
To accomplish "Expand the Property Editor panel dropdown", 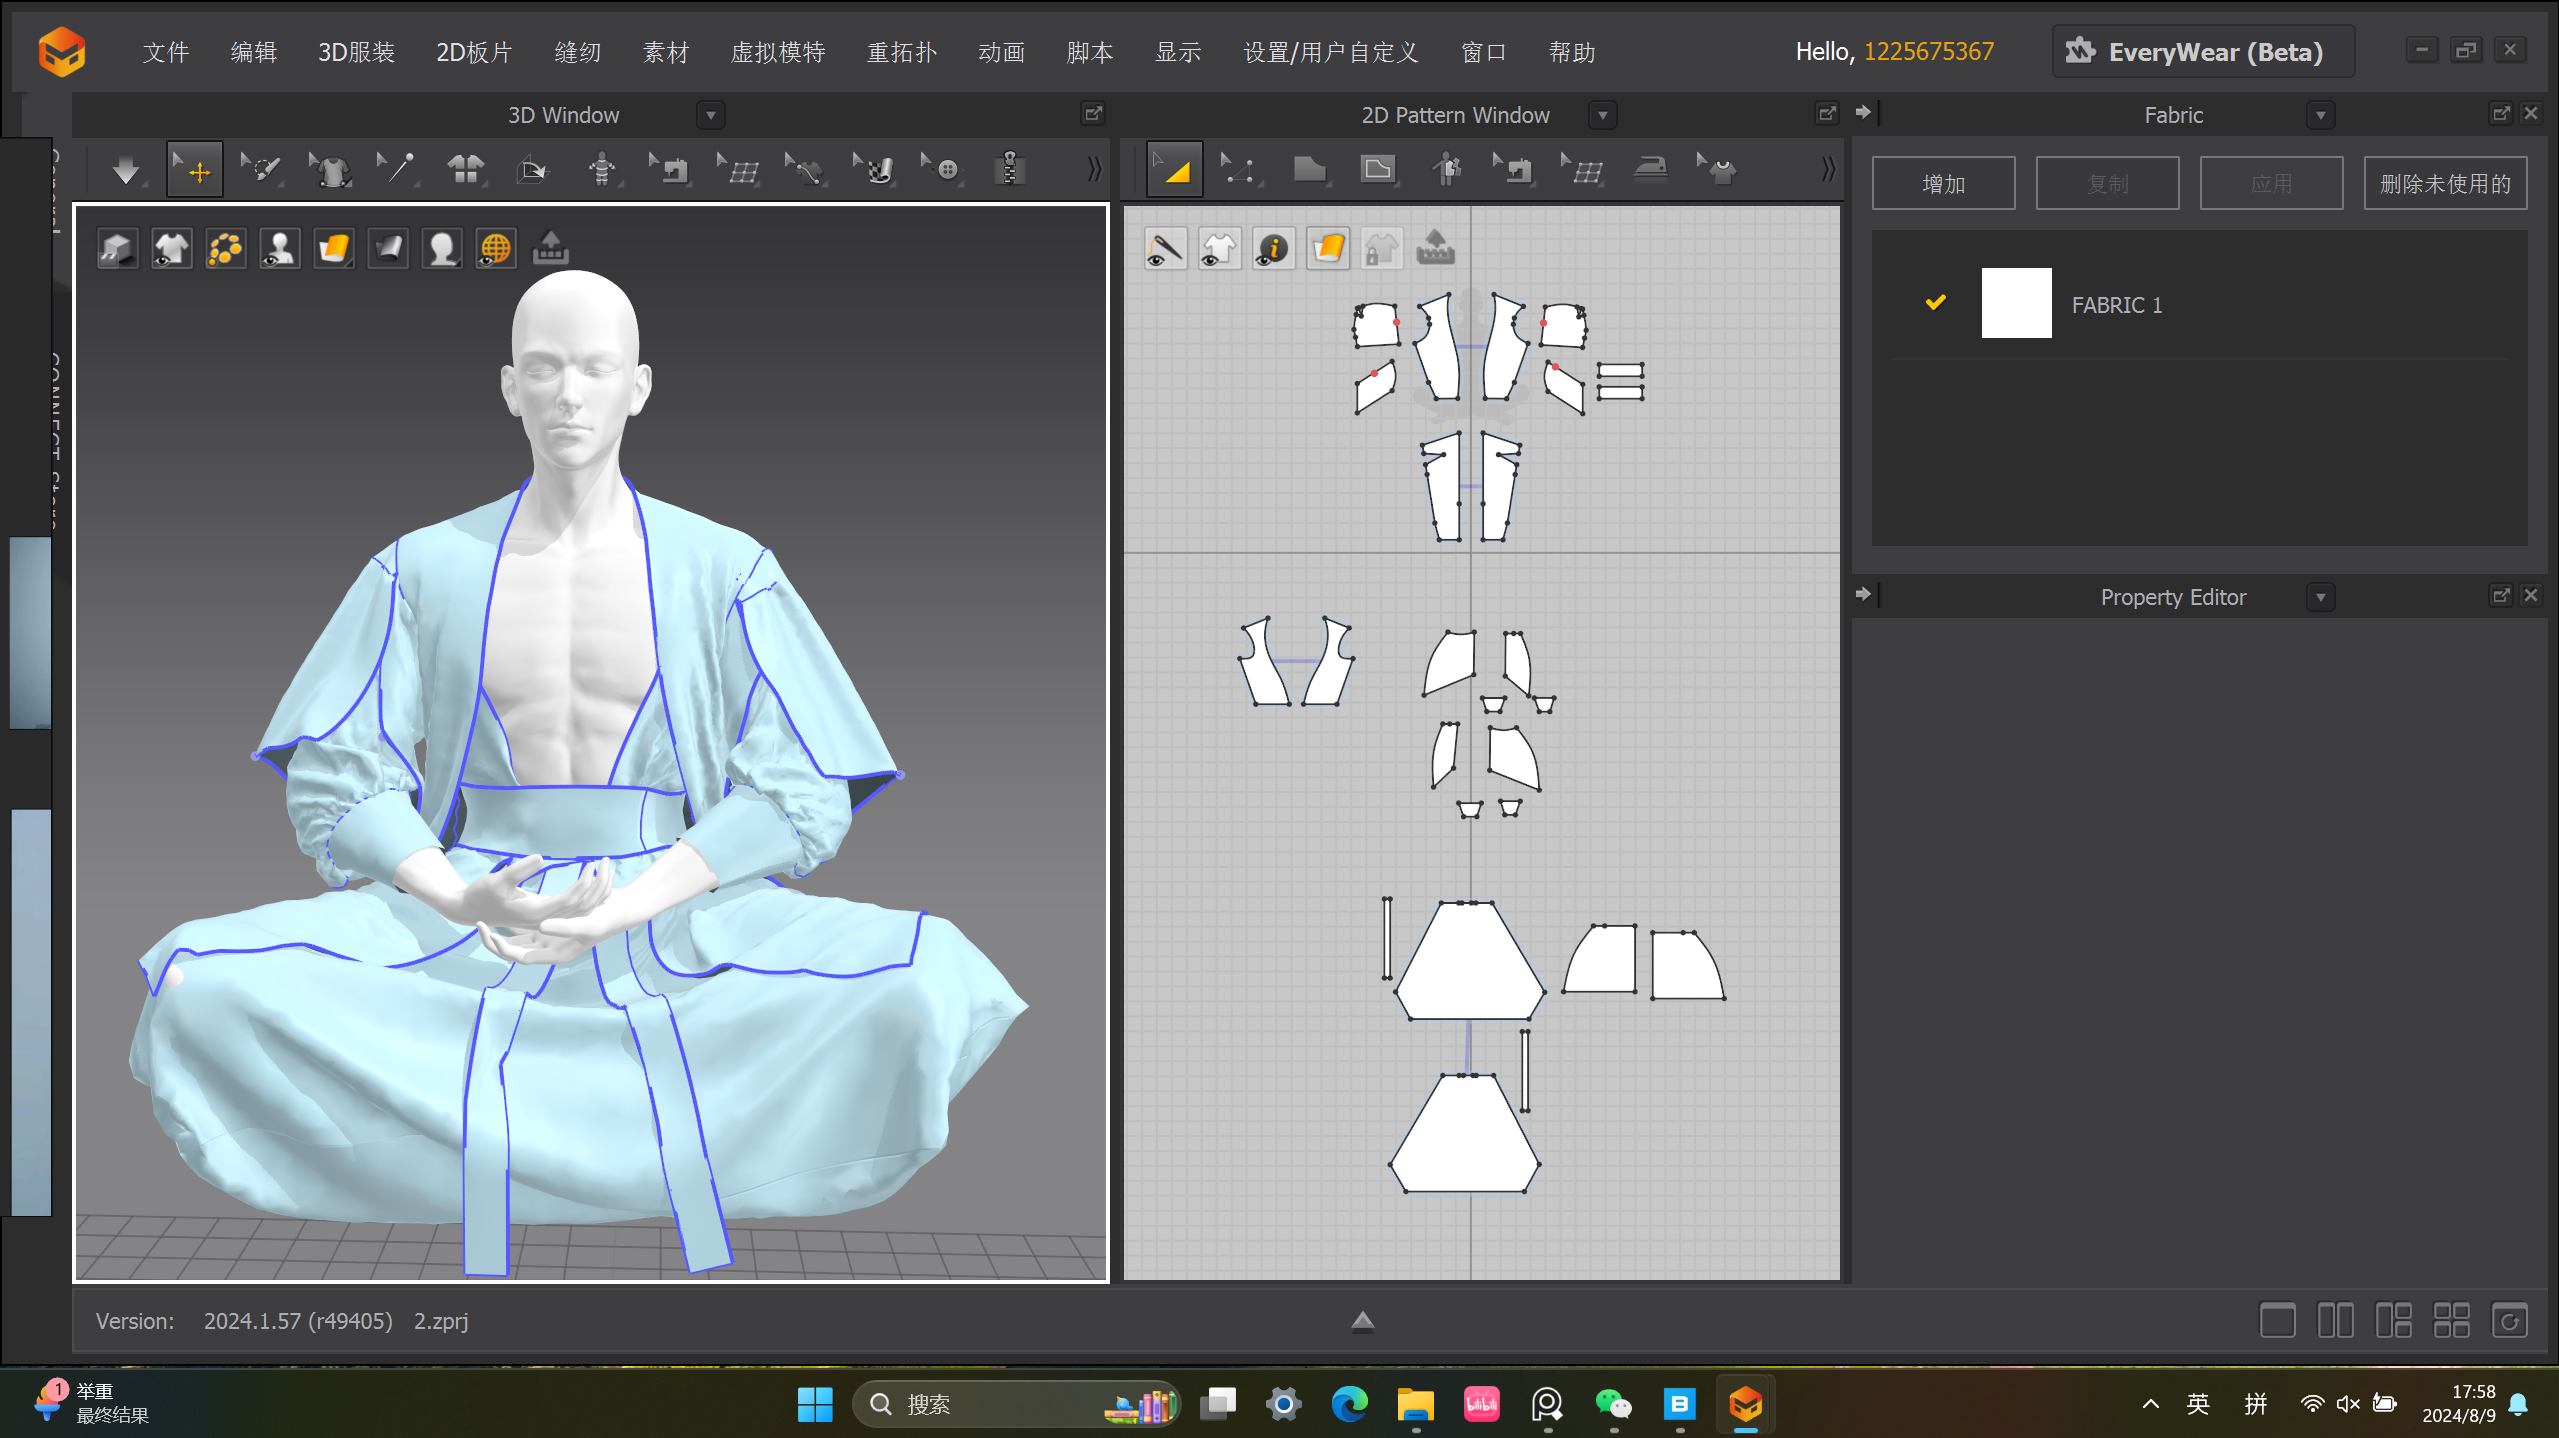I will click(x=2320, y=598).
